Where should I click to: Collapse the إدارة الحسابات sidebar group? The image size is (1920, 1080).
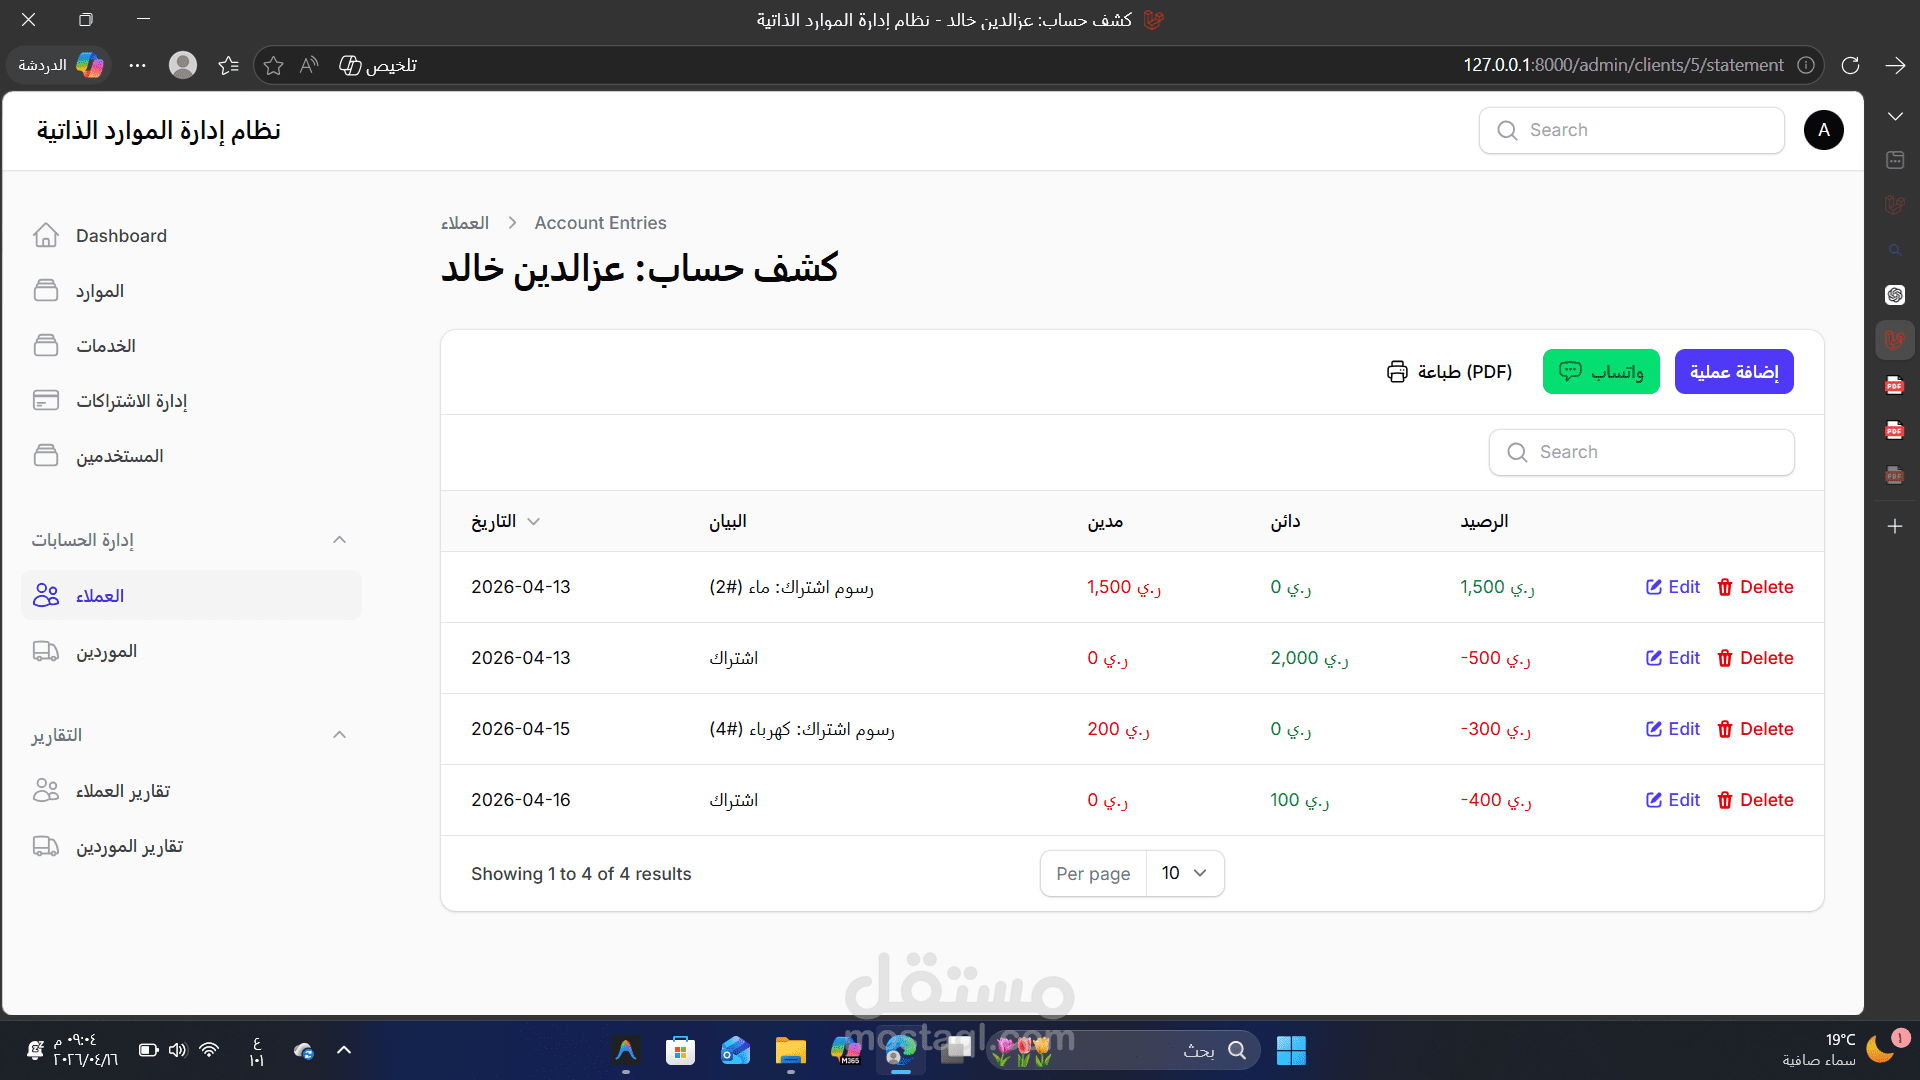point(339,540)
